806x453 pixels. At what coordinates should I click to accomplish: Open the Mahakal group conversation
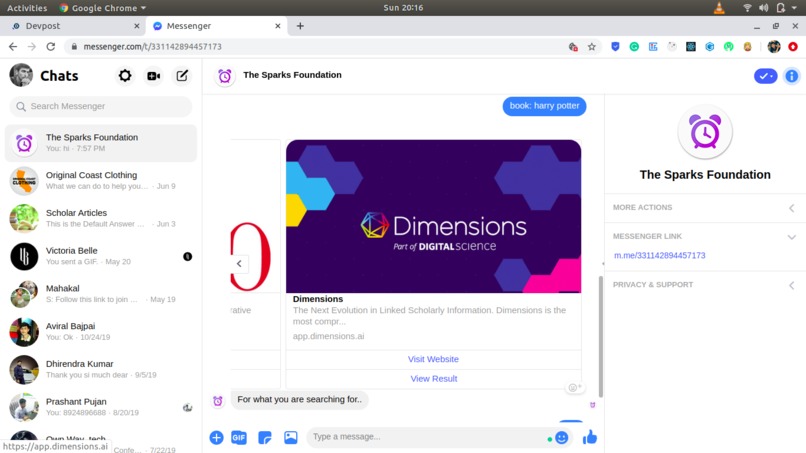pos(101,294)
